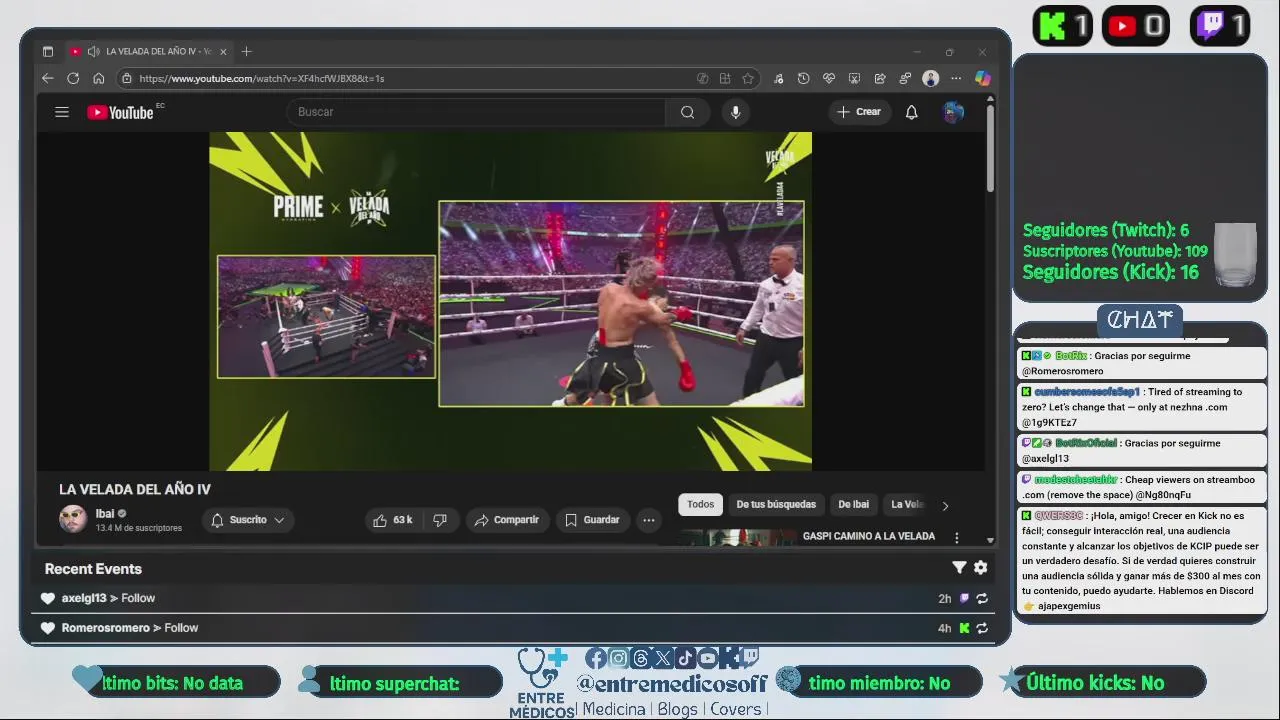
Task: View site information lock icon
Action: (126, 78)
